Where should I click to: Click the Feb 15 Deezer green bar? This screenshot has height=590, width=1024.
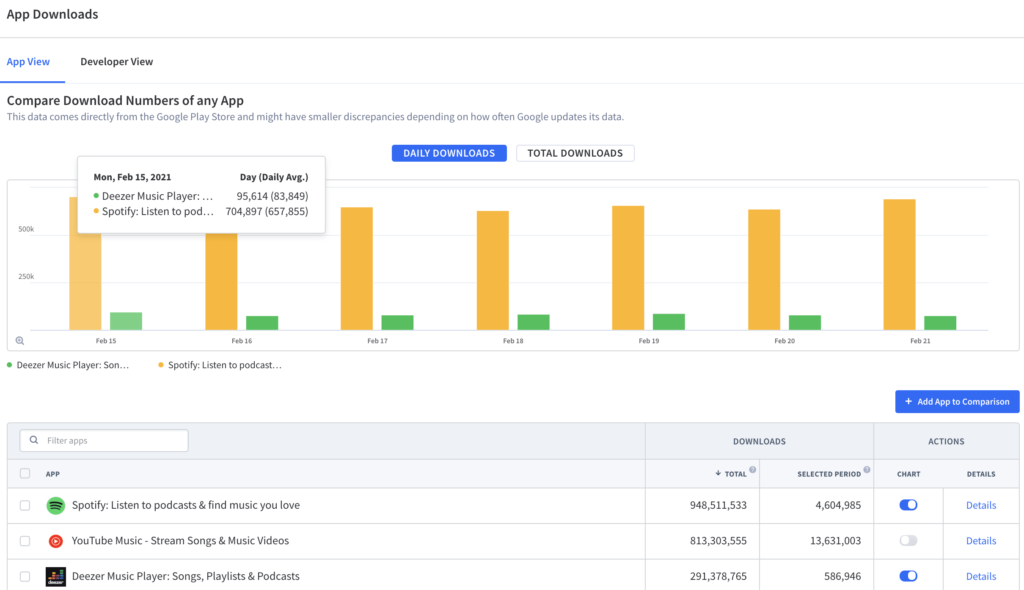[126, 321]
